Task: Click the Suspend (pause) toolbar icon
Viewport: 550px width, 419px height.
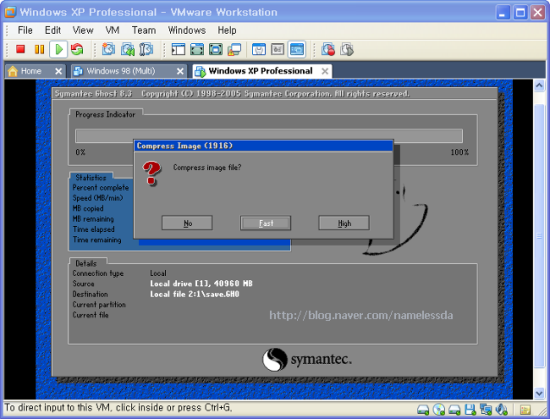Action: [39, 49]
